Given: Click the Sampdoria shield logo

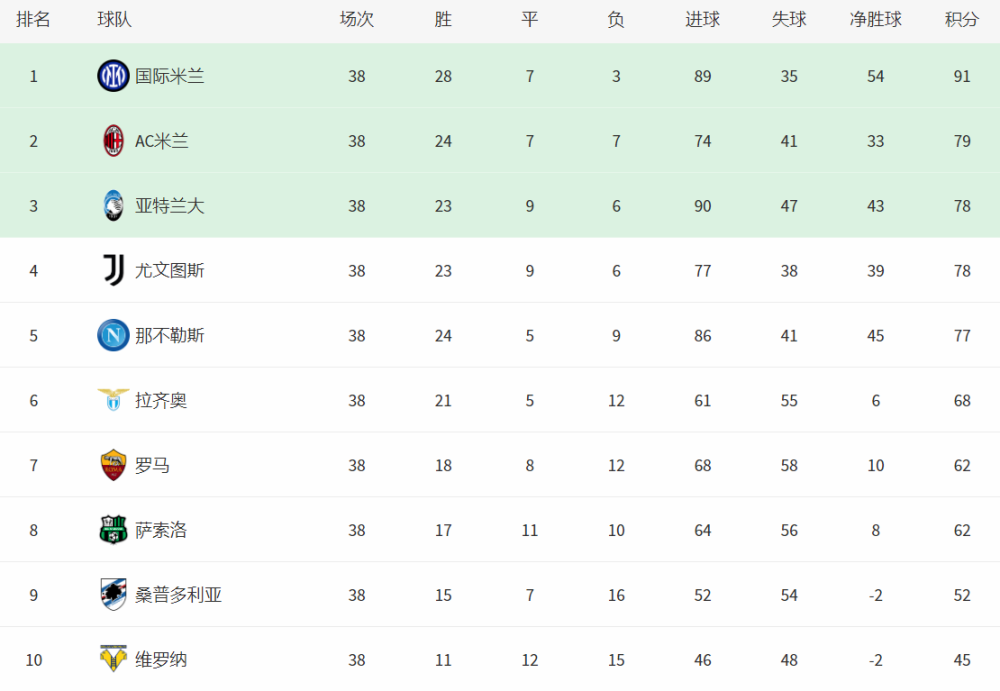Looking at the screenshot, I should (114, 595).
